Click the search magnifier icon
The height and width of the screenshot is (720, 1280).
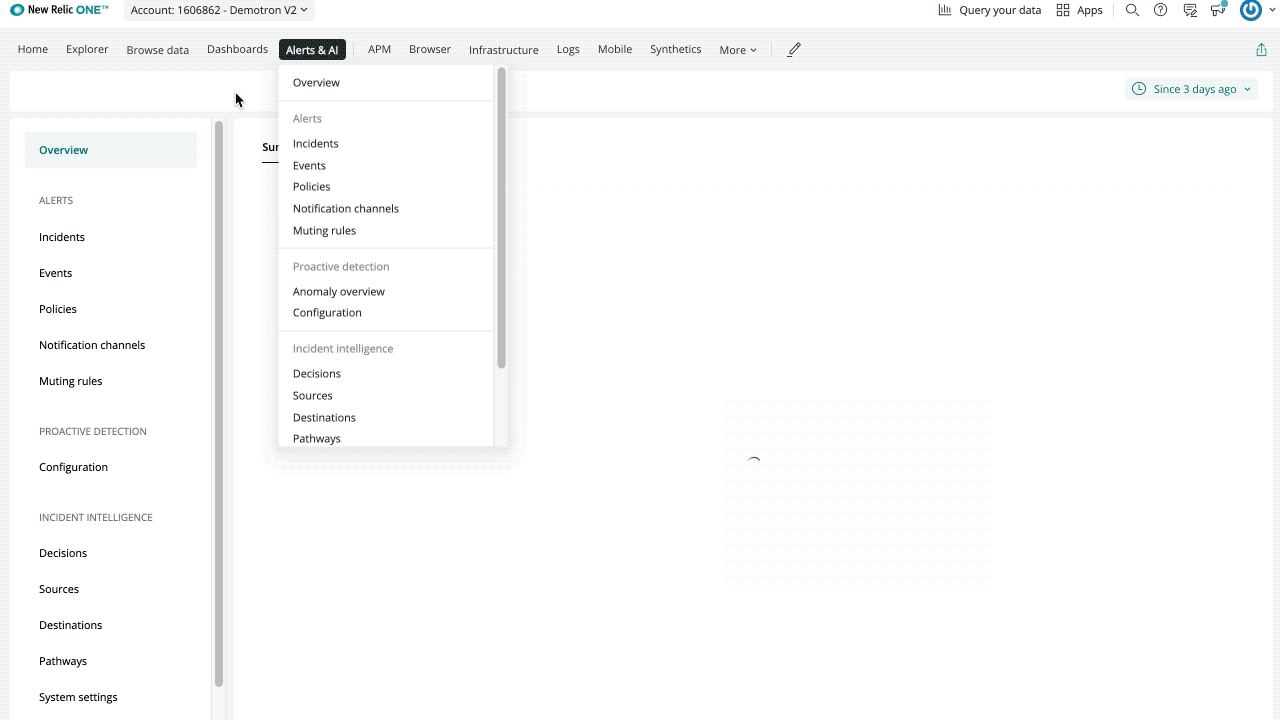coord(1132,10)
